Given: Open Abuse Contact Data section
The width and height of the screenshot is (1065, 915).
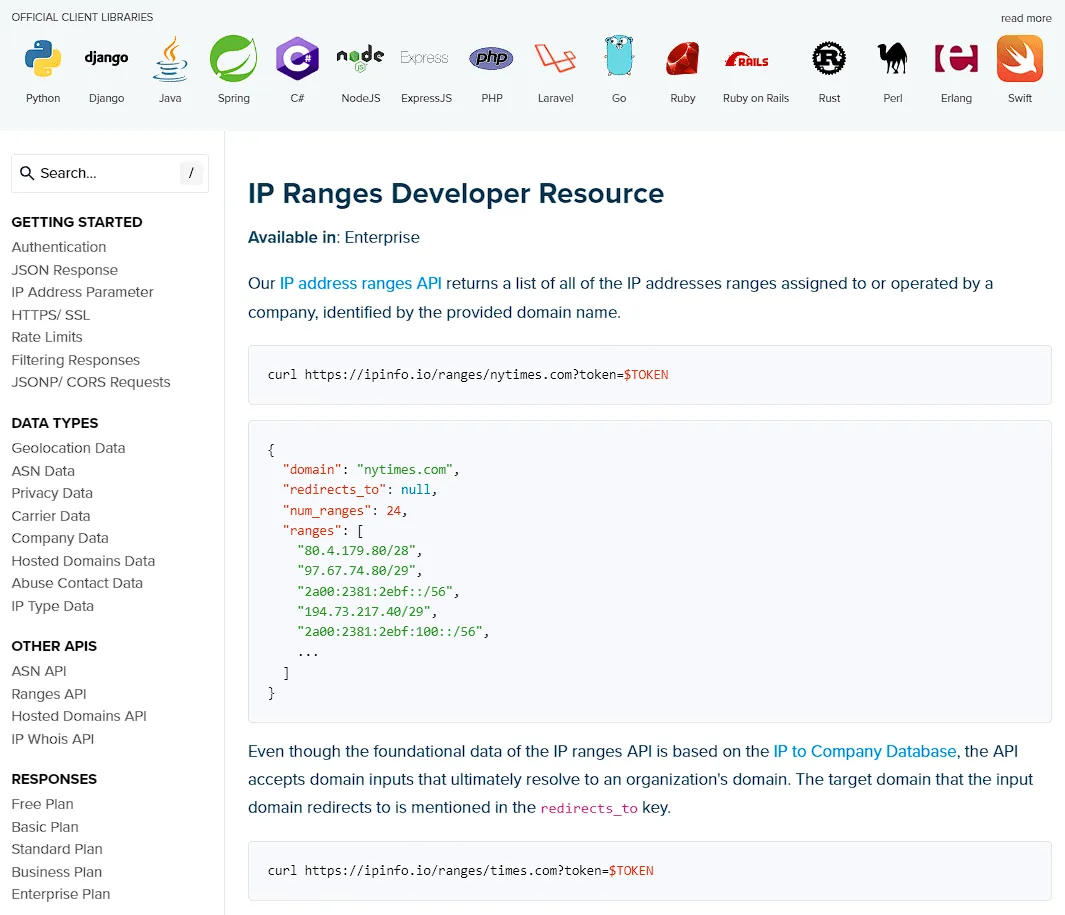Looking at the screenshot, I should tap(77, 583).
